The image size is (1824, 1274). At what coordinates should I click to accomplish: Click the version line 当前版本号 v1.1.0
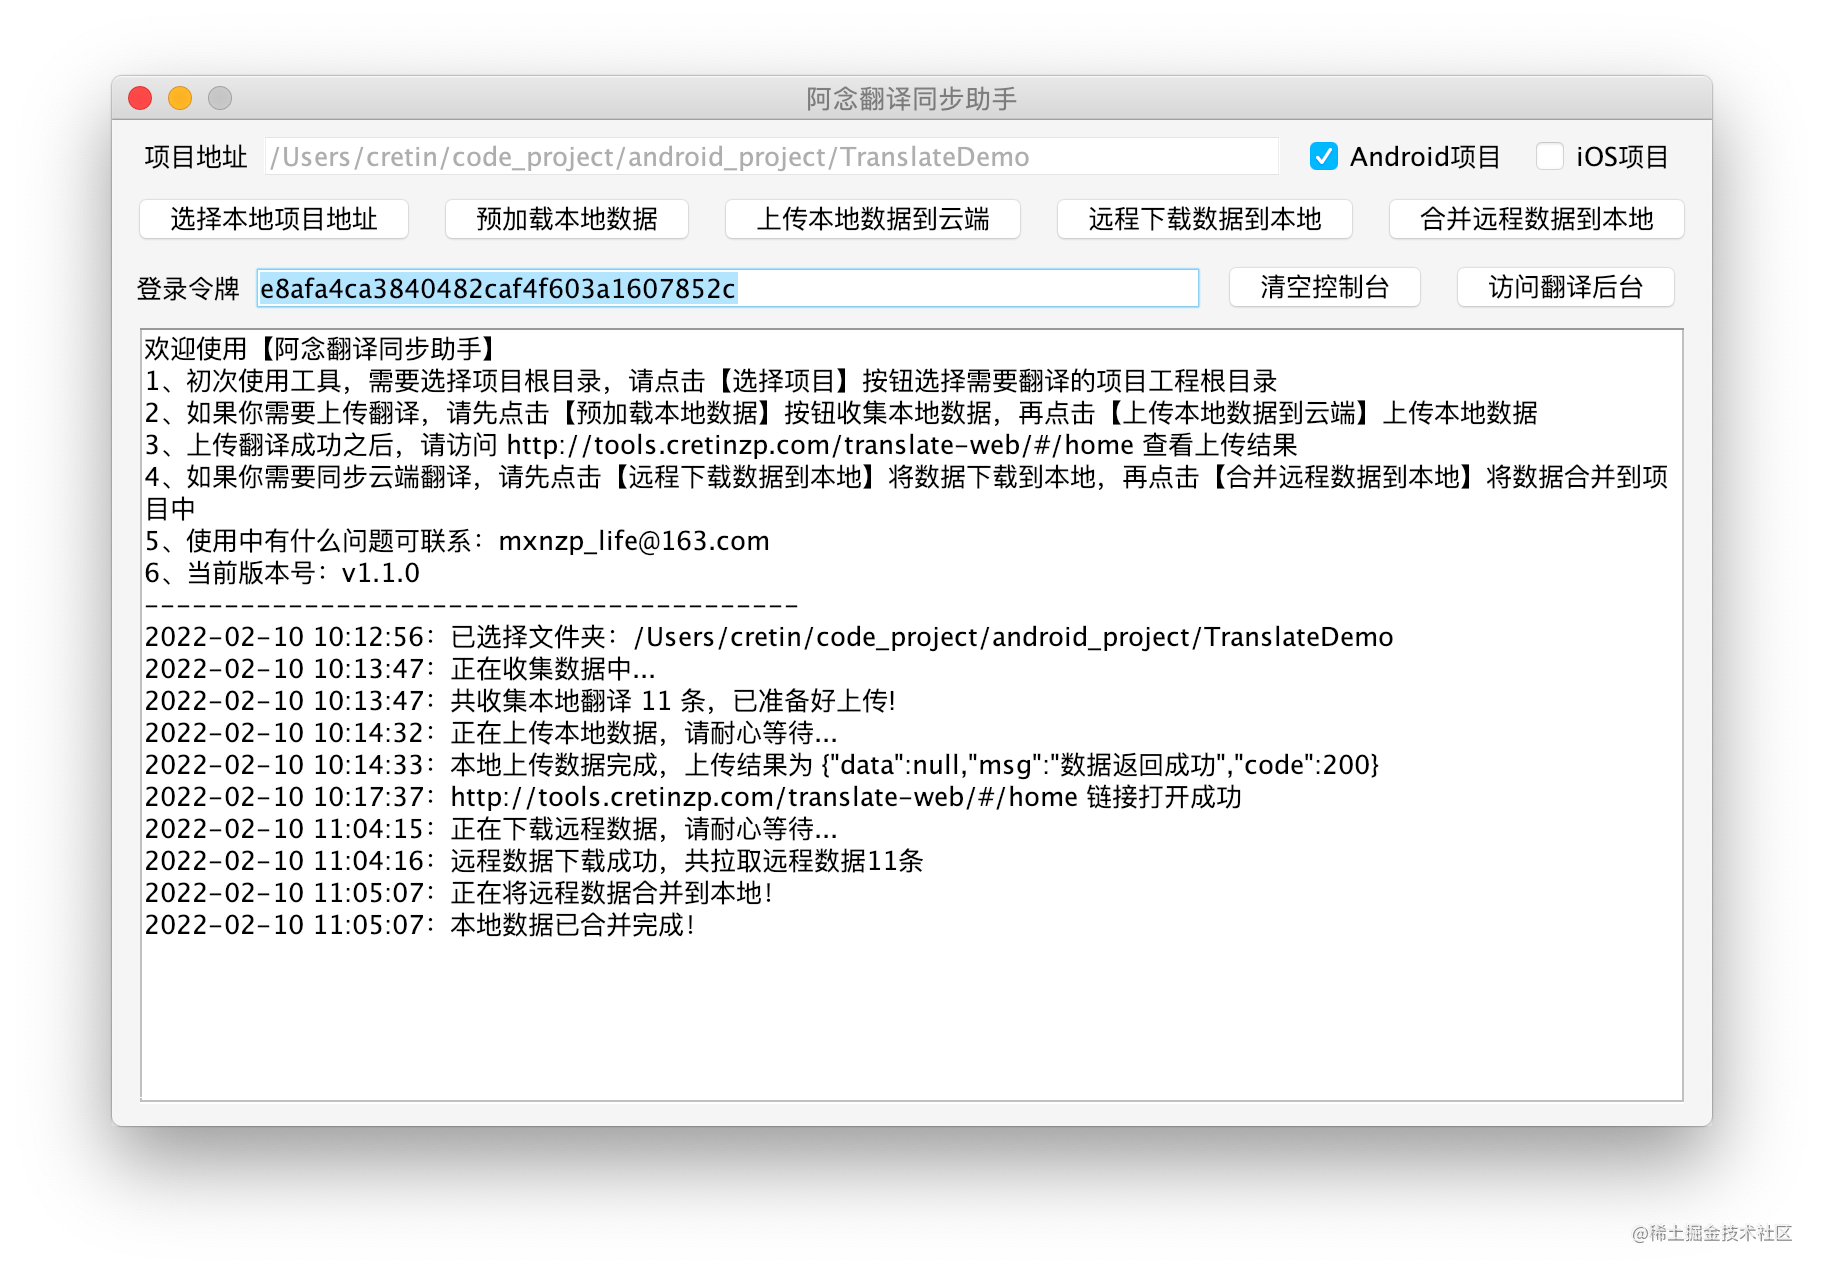(x=282, y=573)
